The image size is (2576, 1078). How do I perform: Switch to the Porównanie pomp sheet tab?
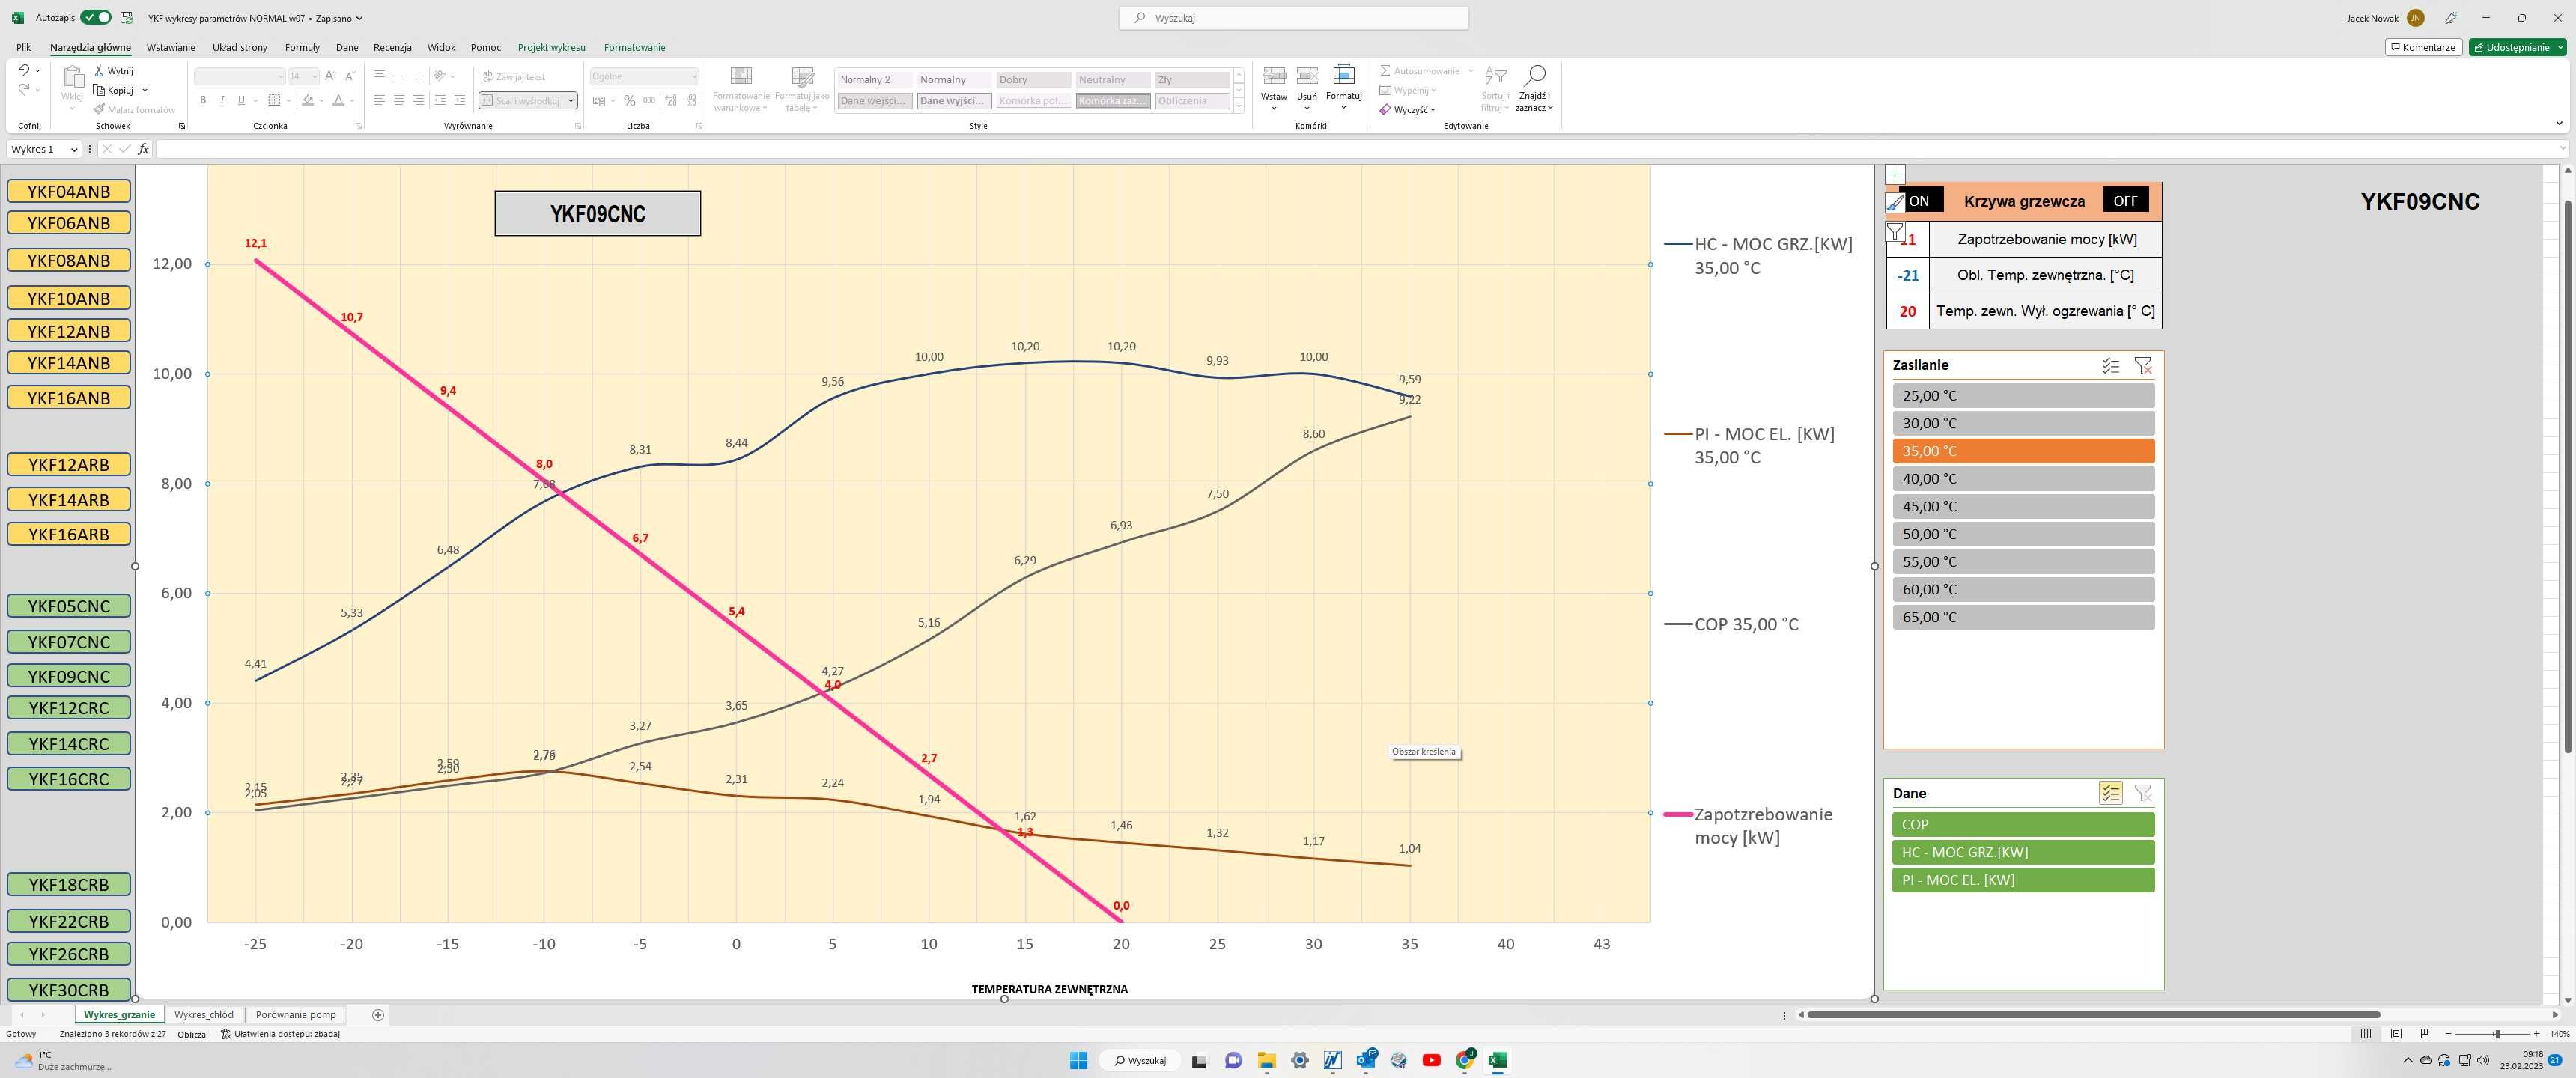pos(296,1015)
